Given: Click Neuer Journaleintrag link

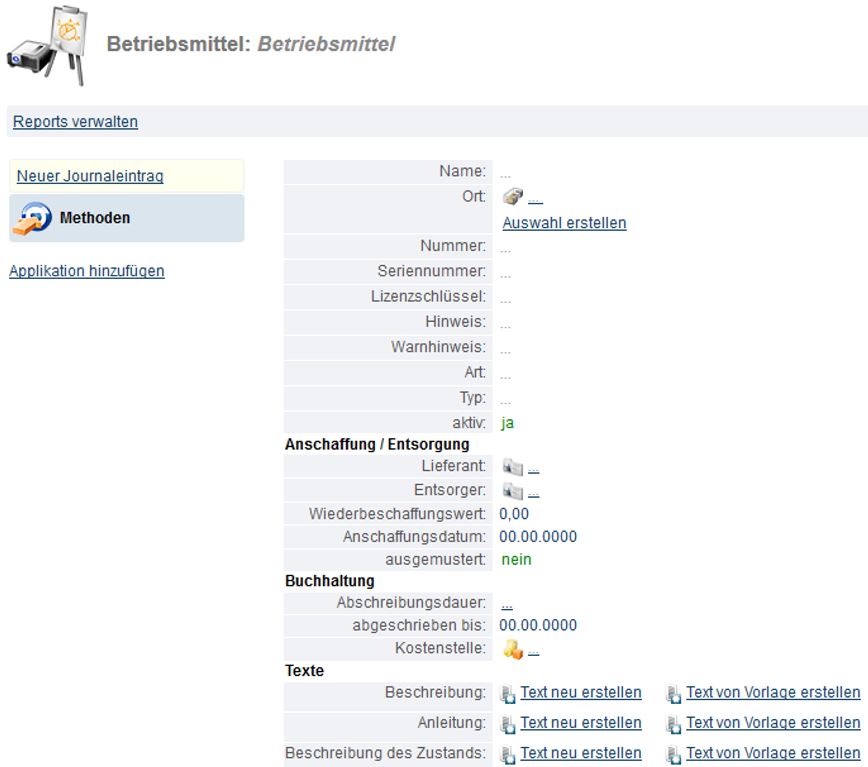Looking at the screenshot, I should [x=90, y=176].
